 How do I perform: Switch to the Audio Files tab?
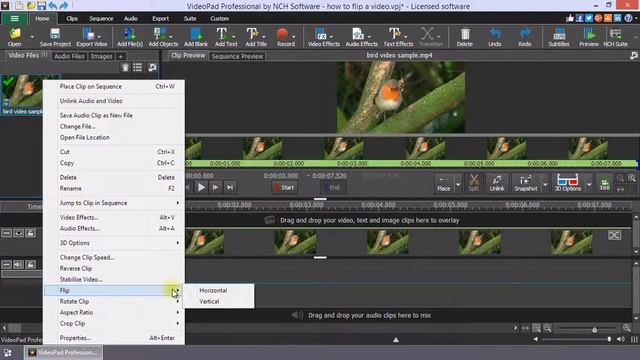pos(69,56)
